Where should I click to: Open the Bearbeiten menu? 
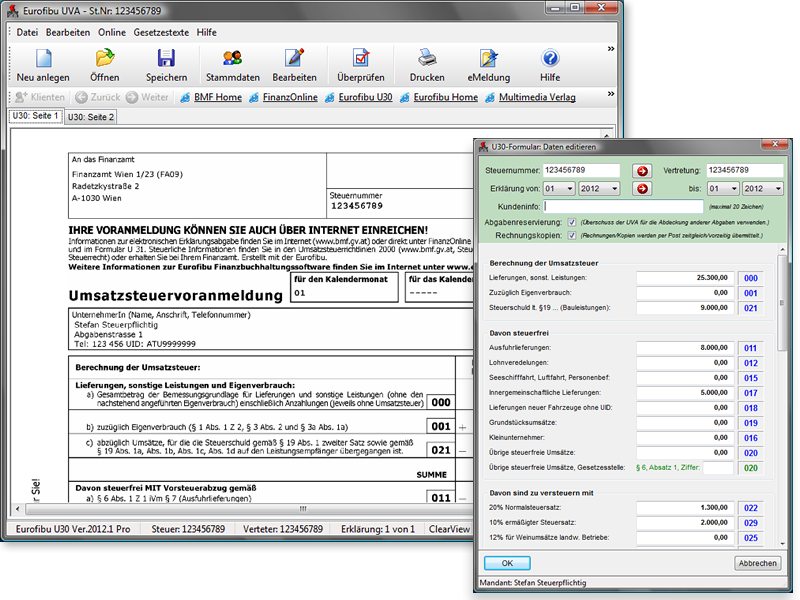click(x=68, y=32)
